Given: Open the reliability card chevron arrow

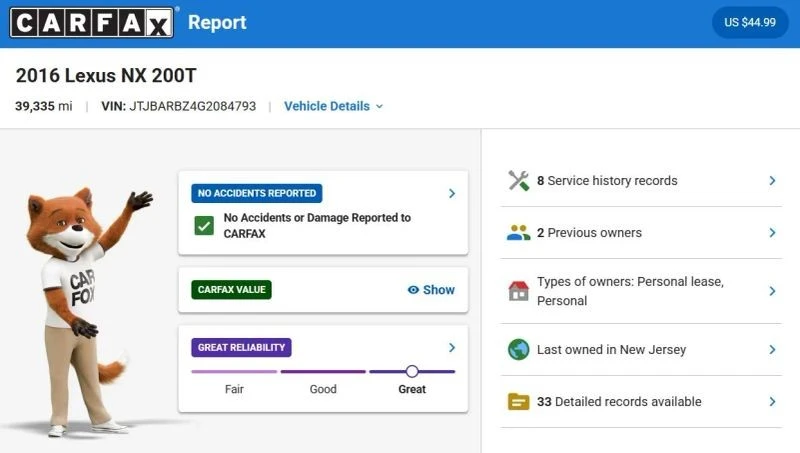Looking at the screenshot, I should [x=452, y=347].
